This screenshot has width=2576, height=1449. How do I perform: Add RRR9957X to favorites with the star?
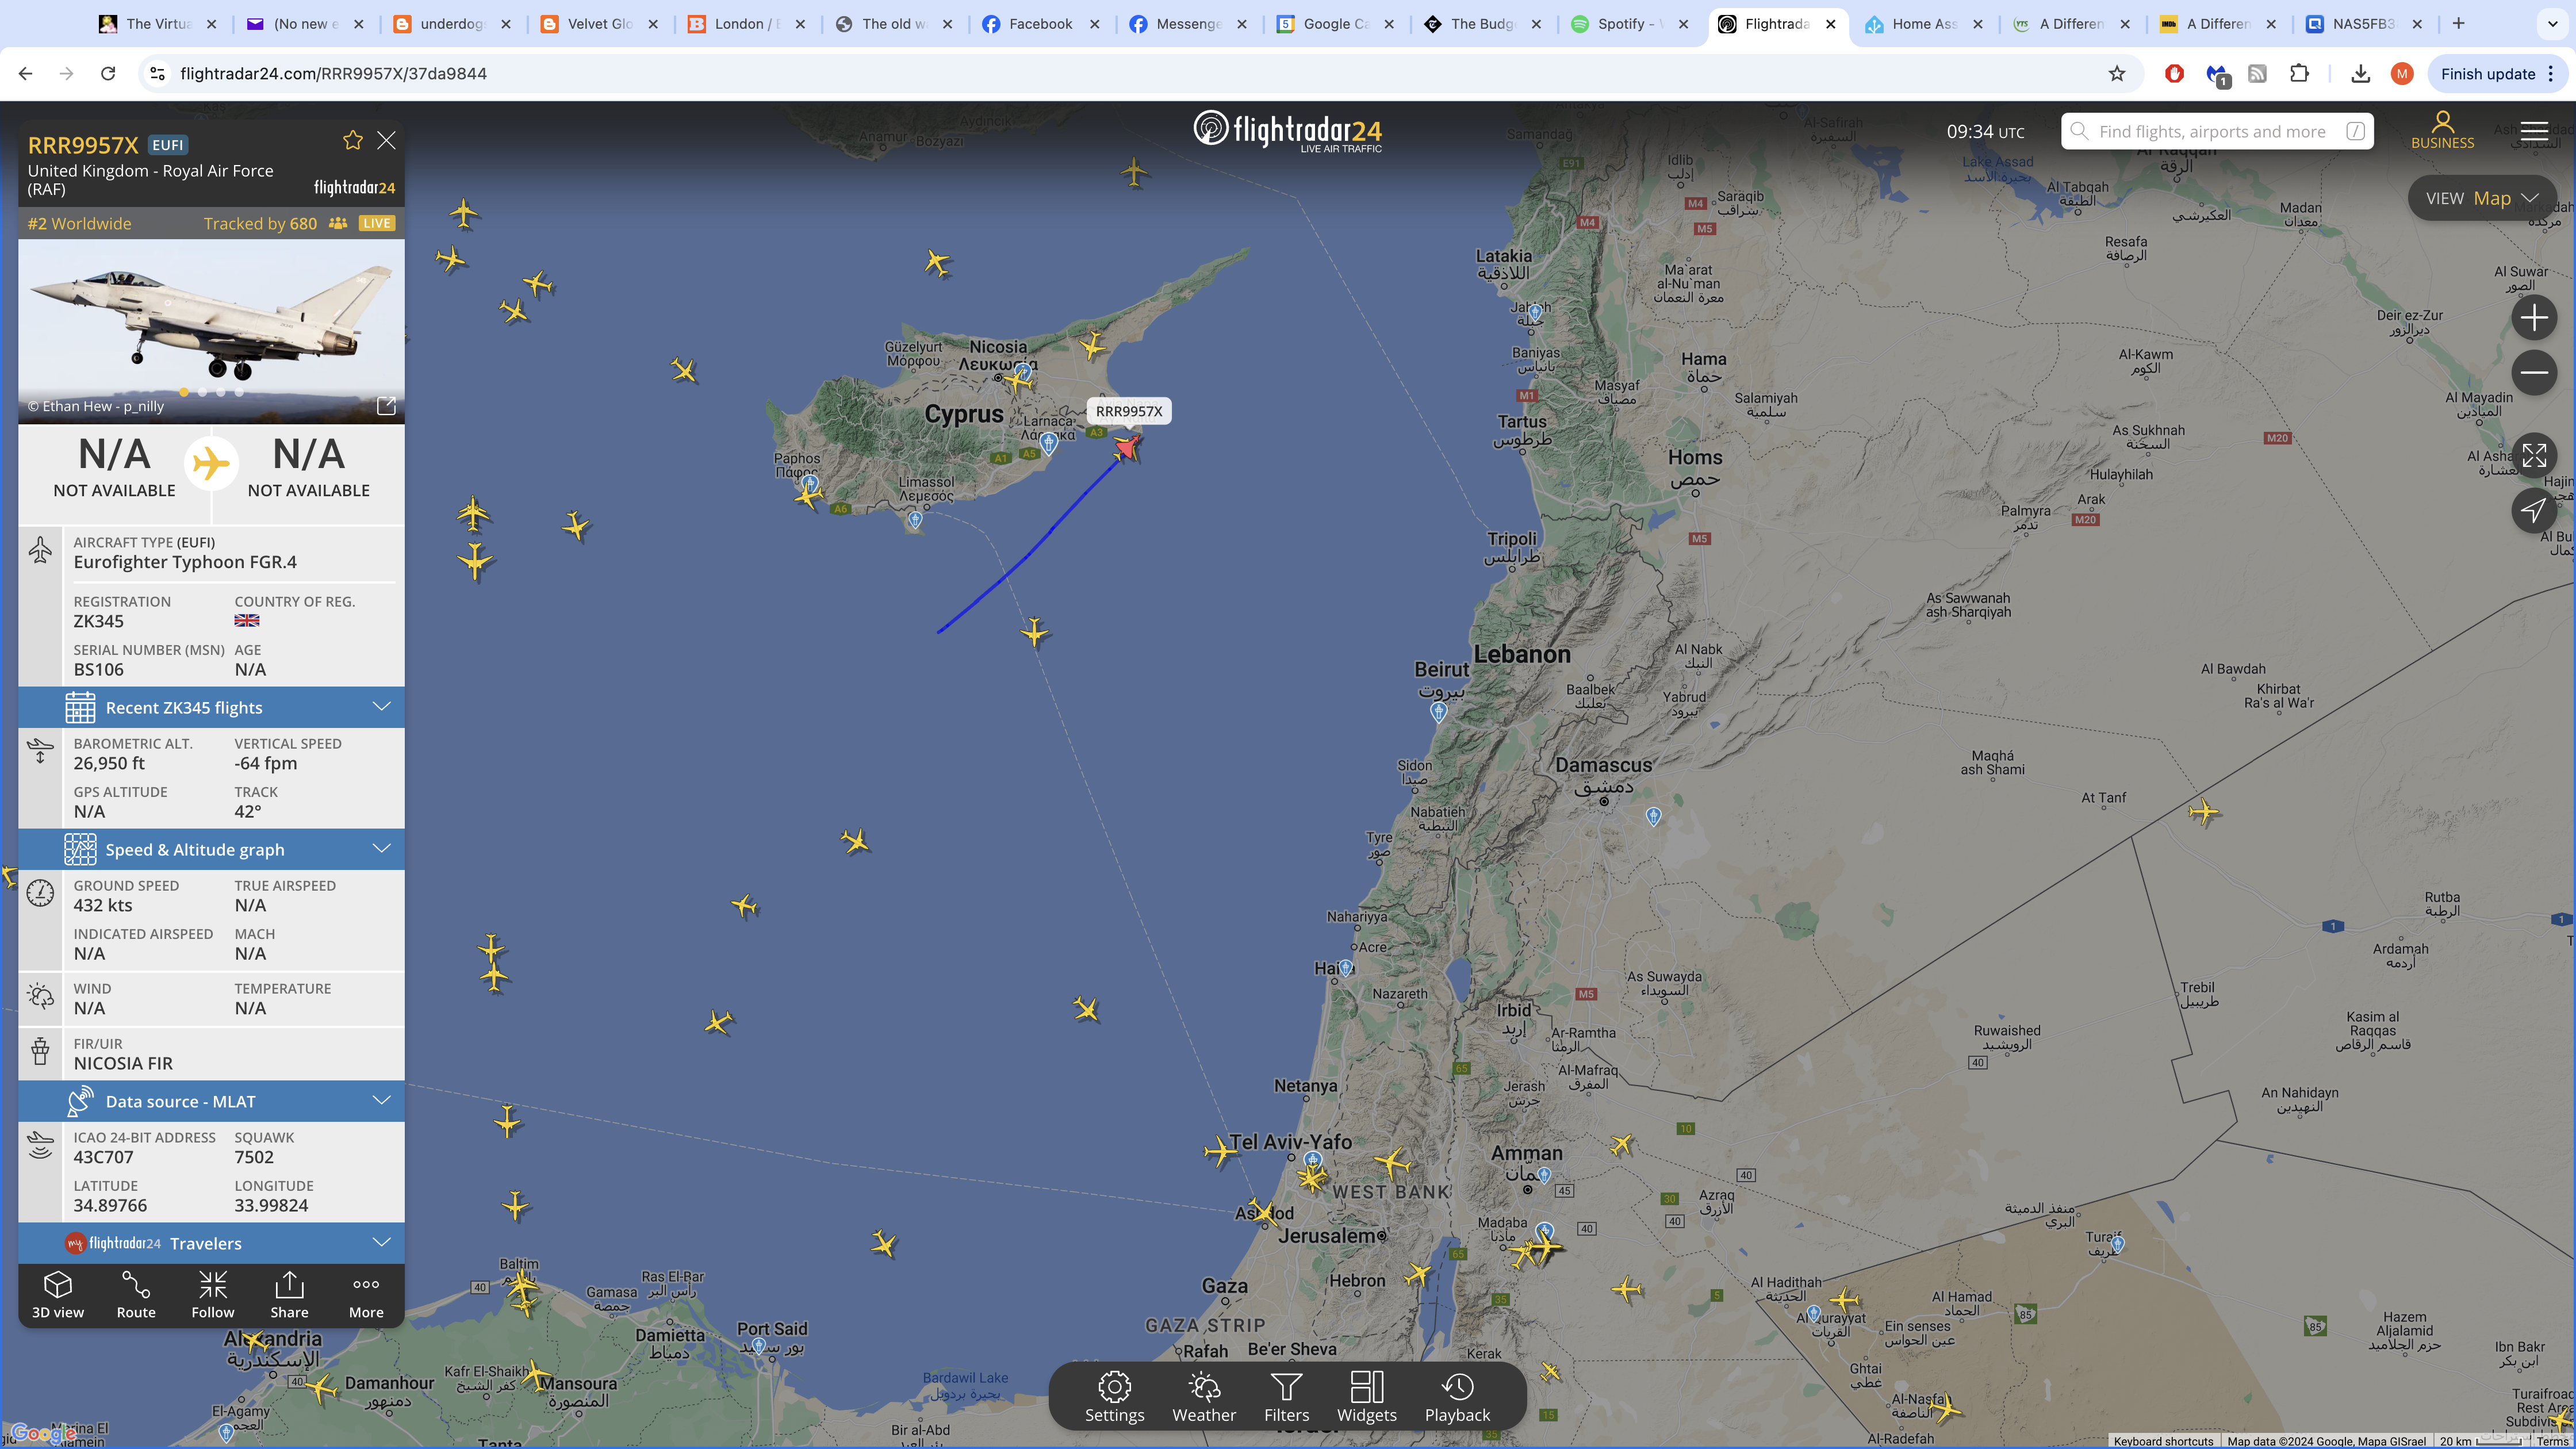[353, 141]
